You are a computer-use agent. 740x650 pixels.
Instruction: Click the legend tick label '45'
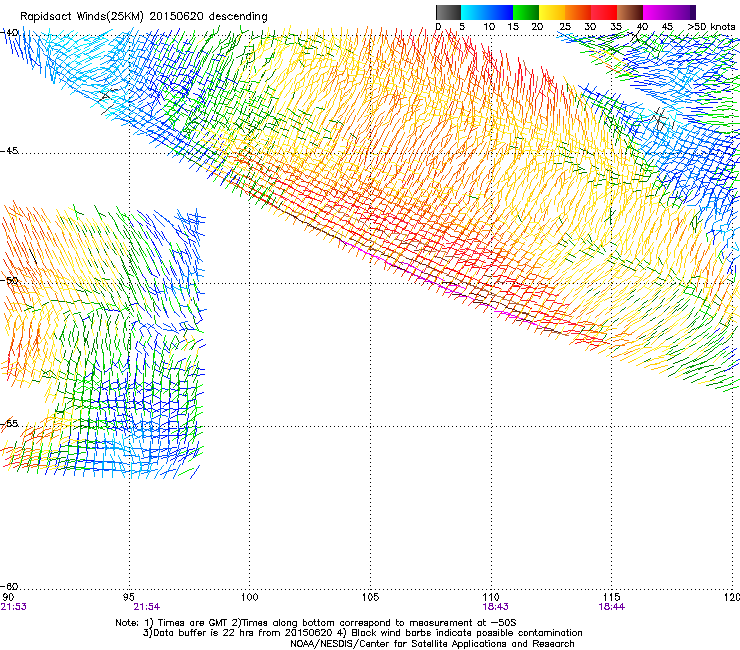667,27
